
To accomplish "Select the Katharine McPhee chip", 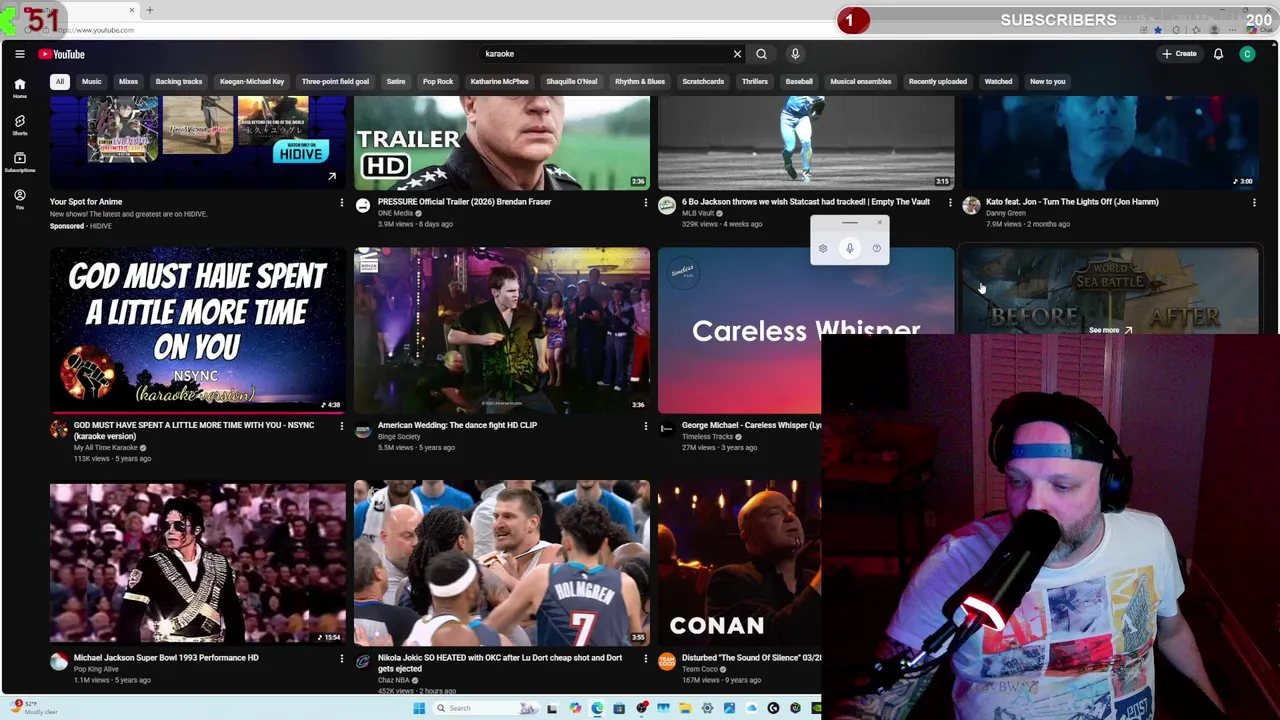I will pyautogui.click(x=499, y=81).
